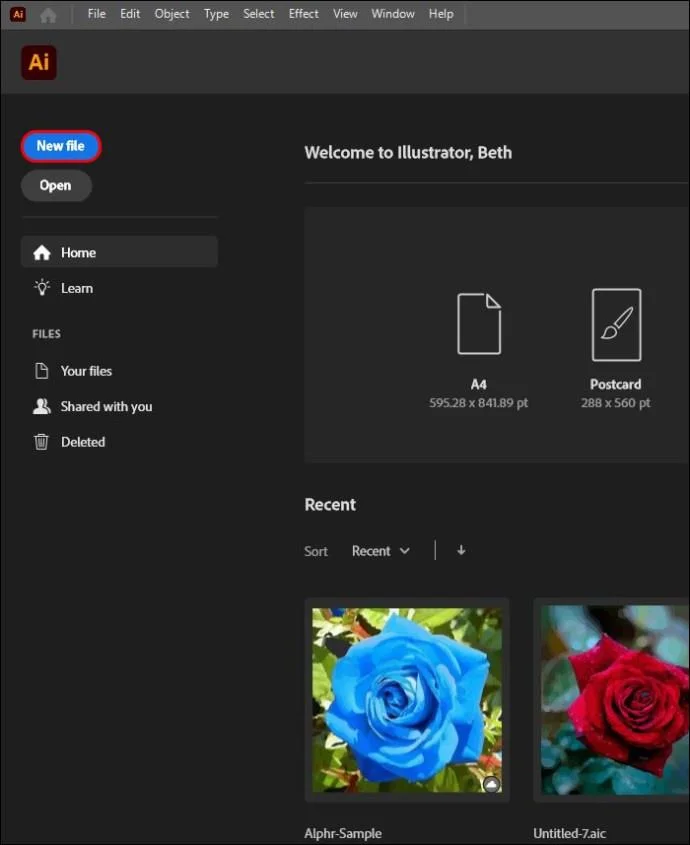Click the Open button

click(56, 185)
